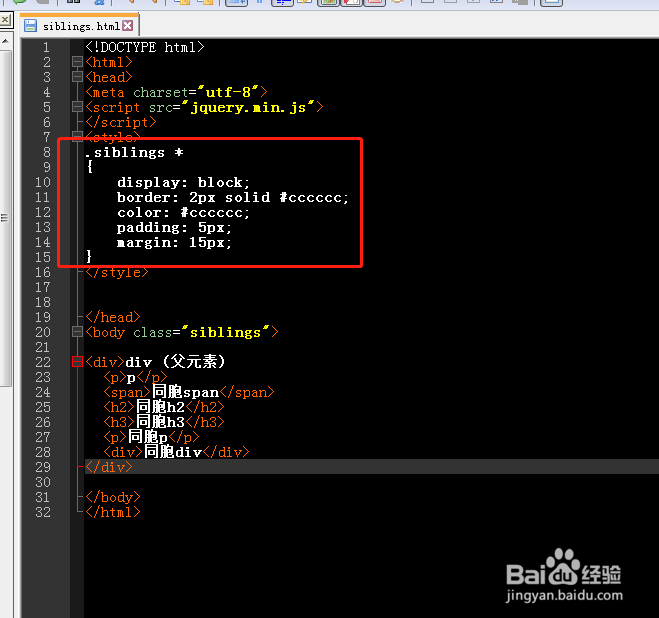This screenshot has height=618, width=659.
Task: Click the "jquery.min.js" src value
Action: tap(248, 108)
